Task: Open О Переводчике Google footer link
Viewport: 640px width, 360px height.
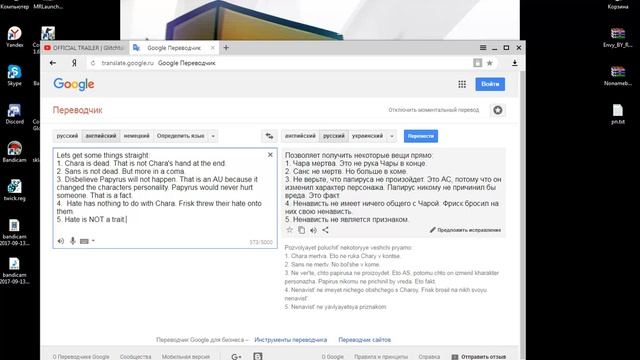Action: tap(81, 357)
